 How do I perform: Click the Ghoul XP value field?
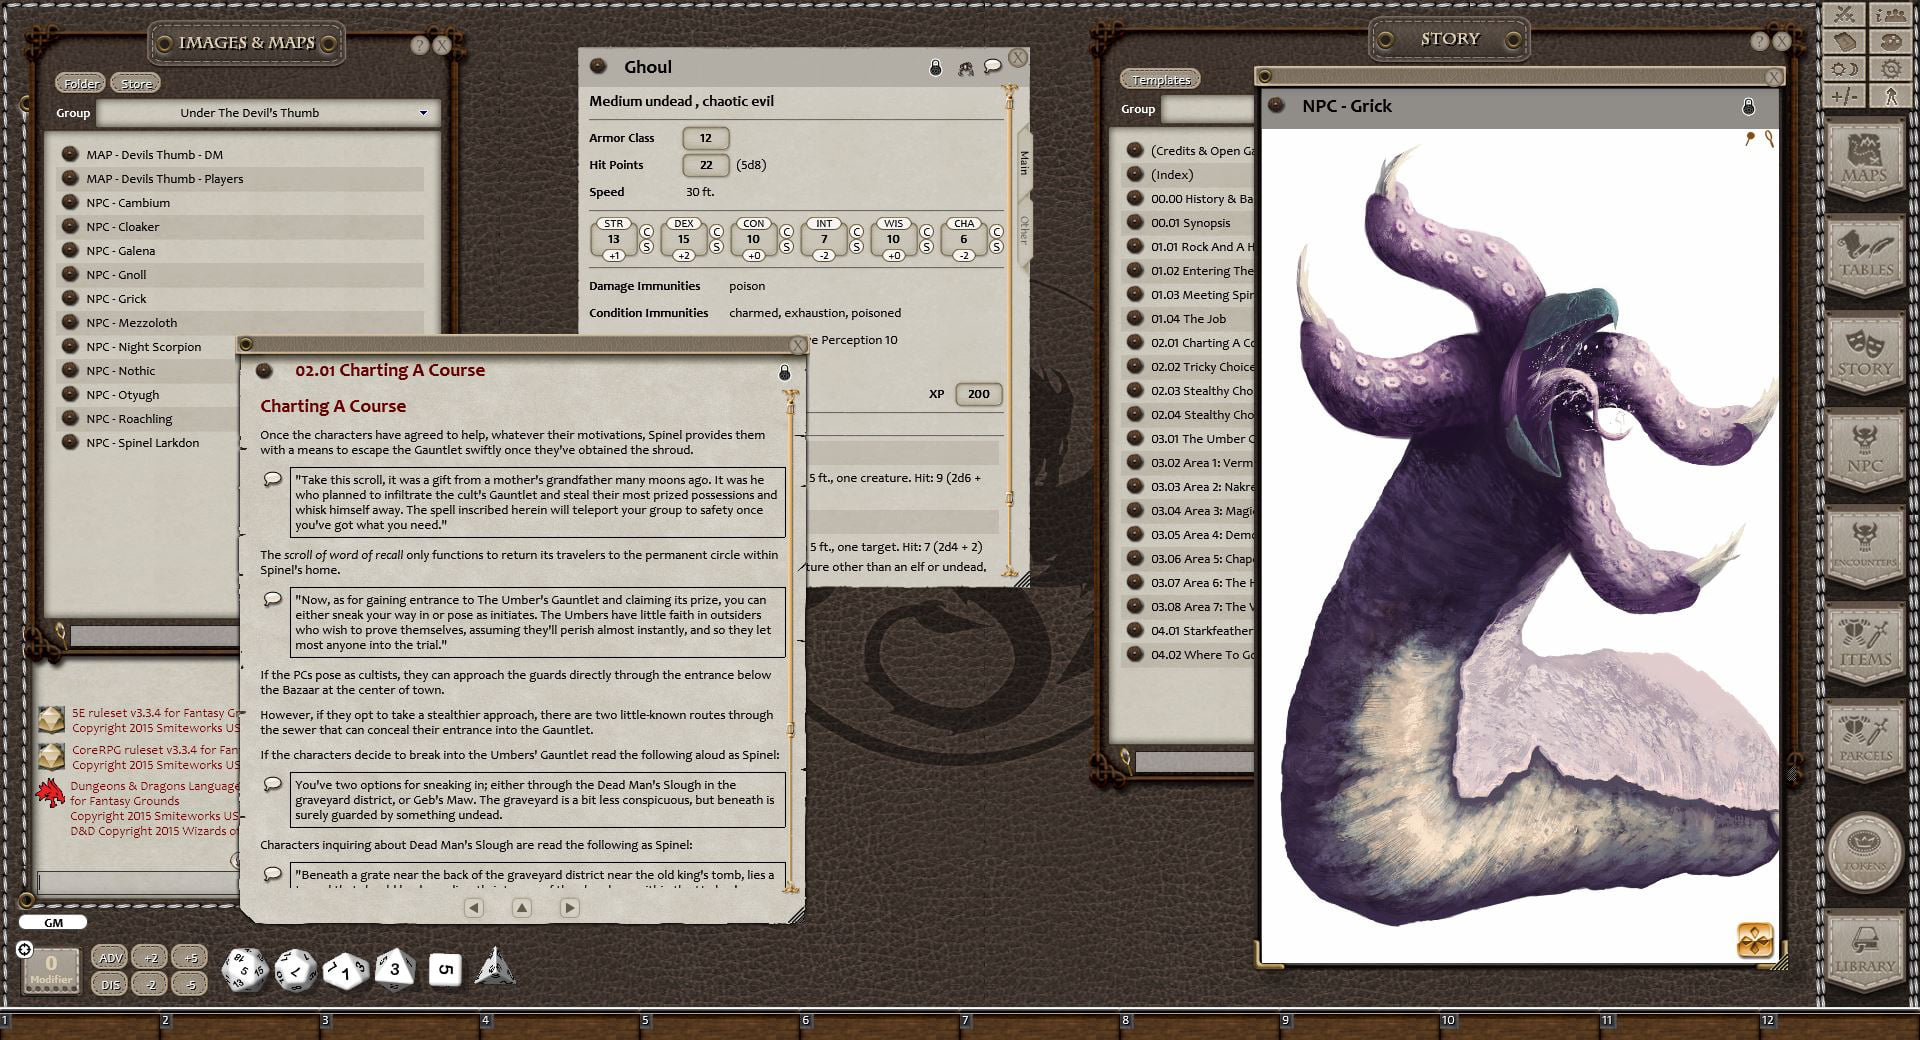(x=979, y=394)
